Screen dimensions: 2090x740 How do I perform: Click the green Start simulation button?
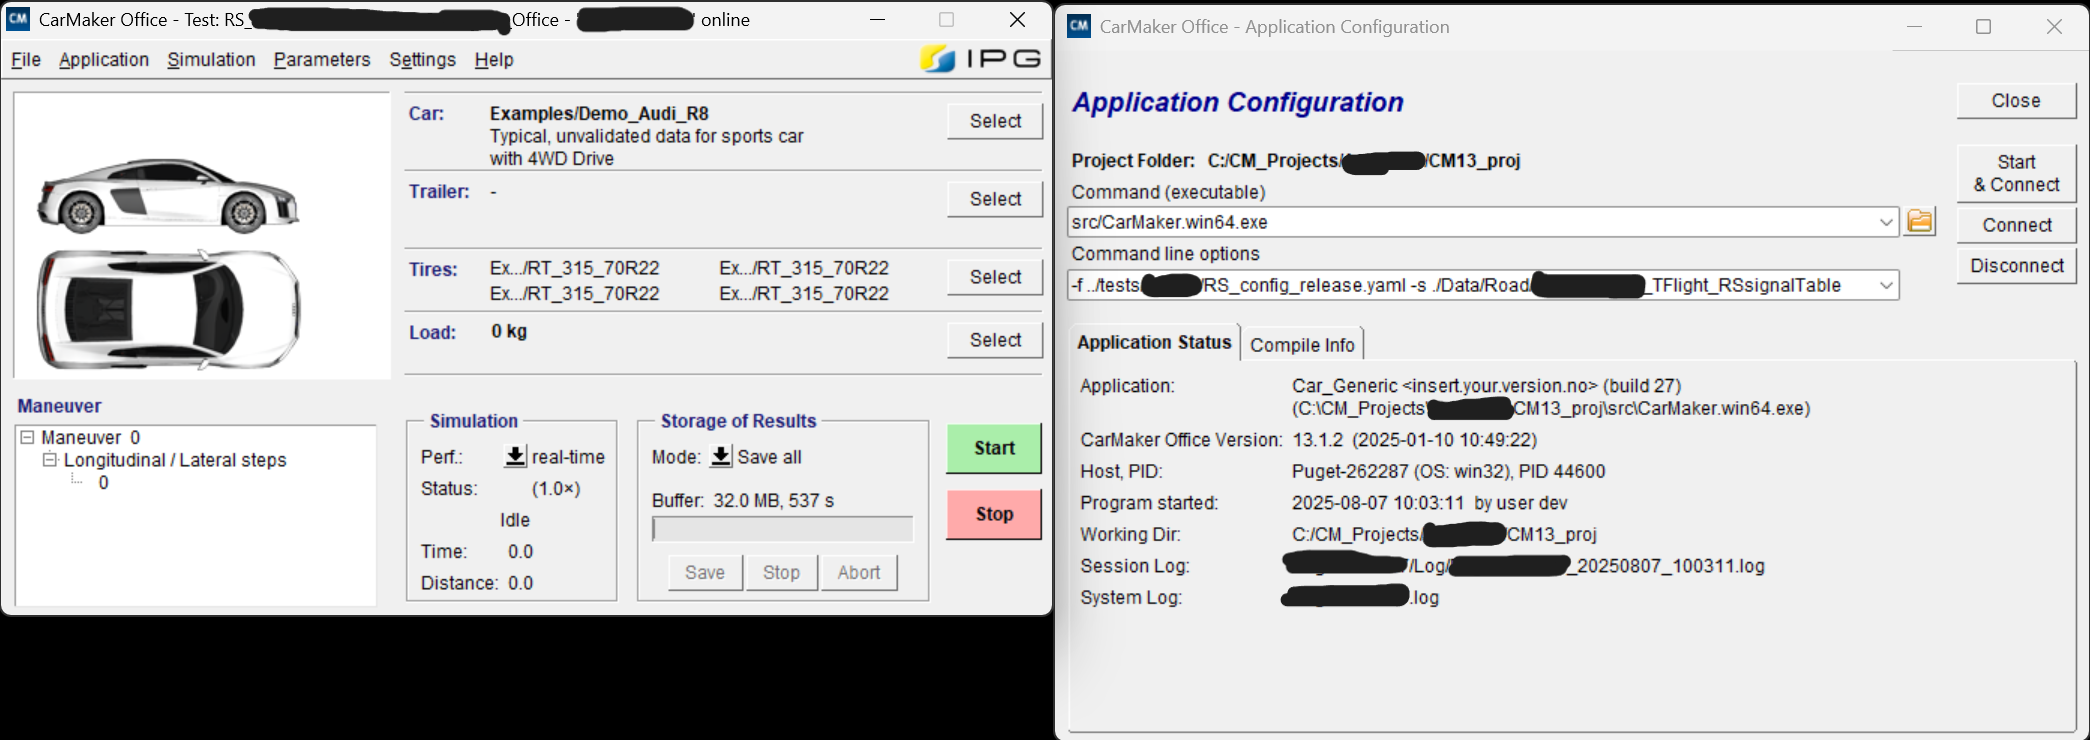click(994, 448)
